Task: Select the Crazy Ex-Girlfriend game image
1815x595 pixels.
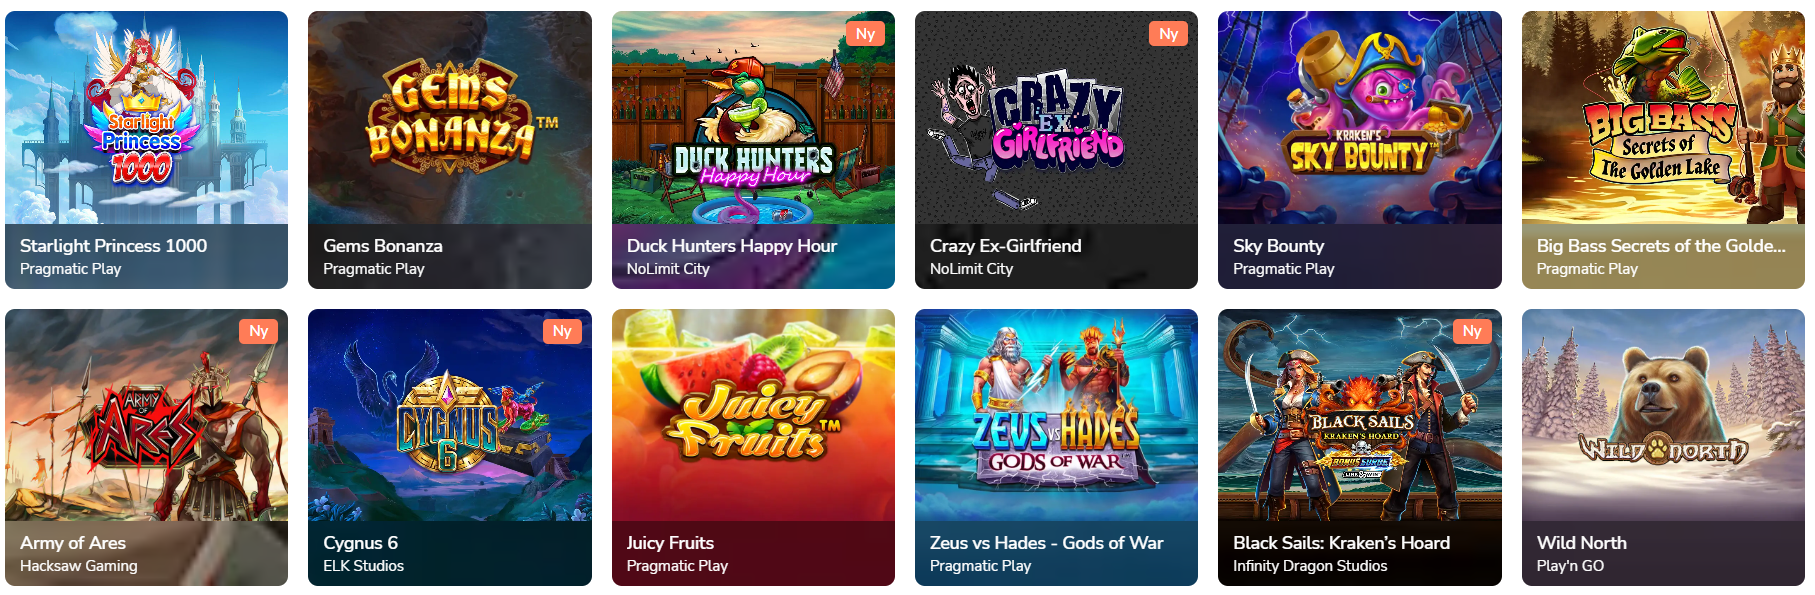Action: pyautogui.click(x=1056, y=118)
